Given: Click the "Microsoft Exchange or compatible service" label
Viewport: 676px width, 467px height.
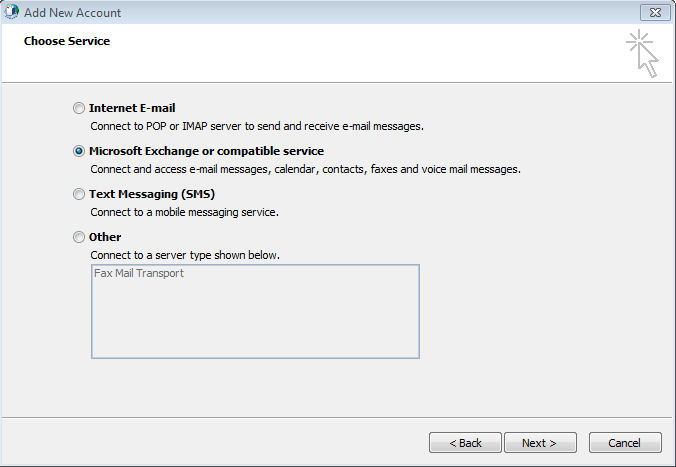Looking at the screenshot, I should (206, 151).
